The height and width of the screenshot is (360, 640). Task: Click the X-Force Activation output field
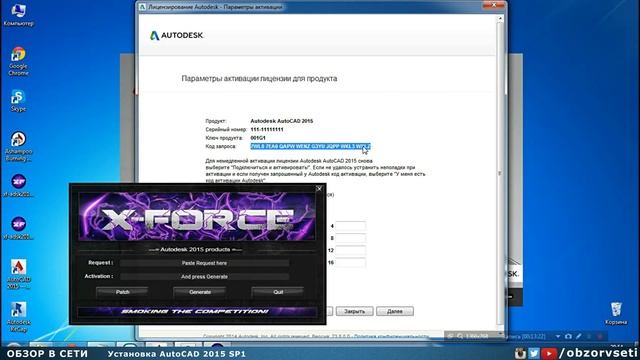(x=204, y=277)
